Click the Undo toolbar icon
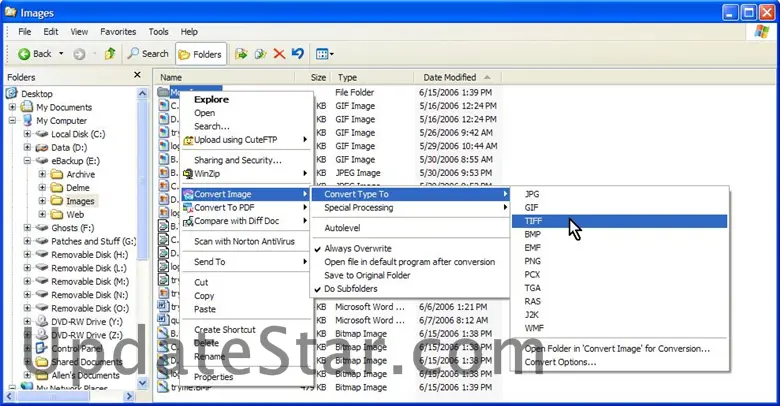Viewport: 780px width, 406px height. pos(297,54)
